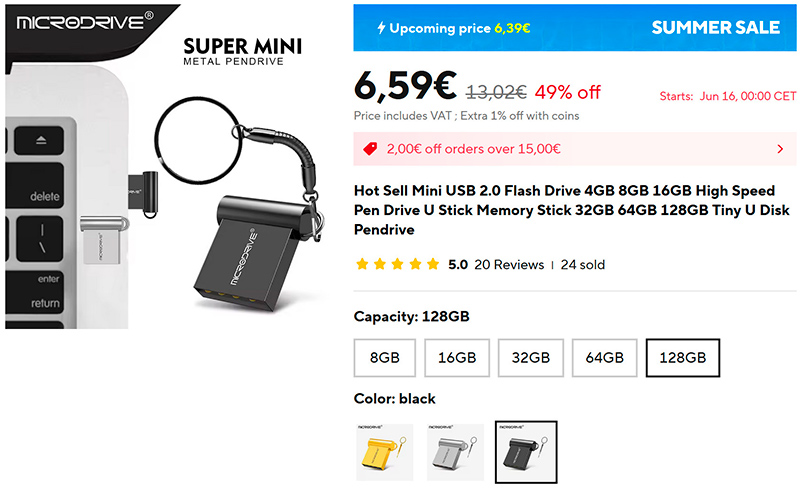The height and width of the screenshot is (489, 800).
Task: Pick the 64GB capacity option
Action: (x=604, y=357)
